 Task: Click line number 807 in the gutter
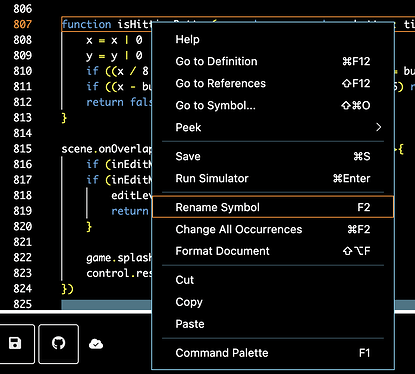[23, 24]
